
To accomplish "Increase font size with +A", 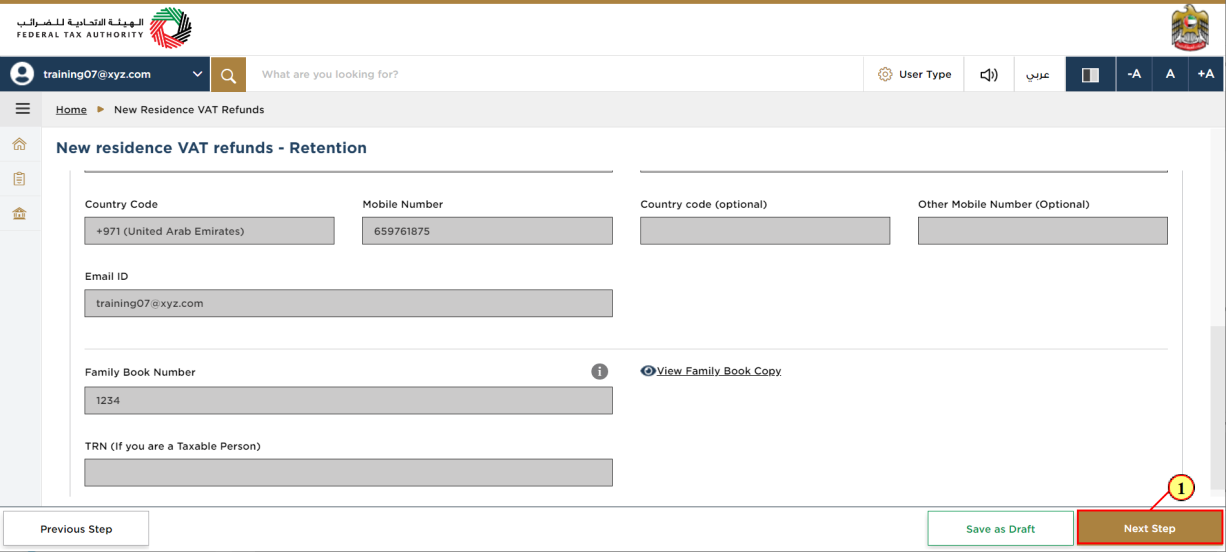I will pos(1206,74).
